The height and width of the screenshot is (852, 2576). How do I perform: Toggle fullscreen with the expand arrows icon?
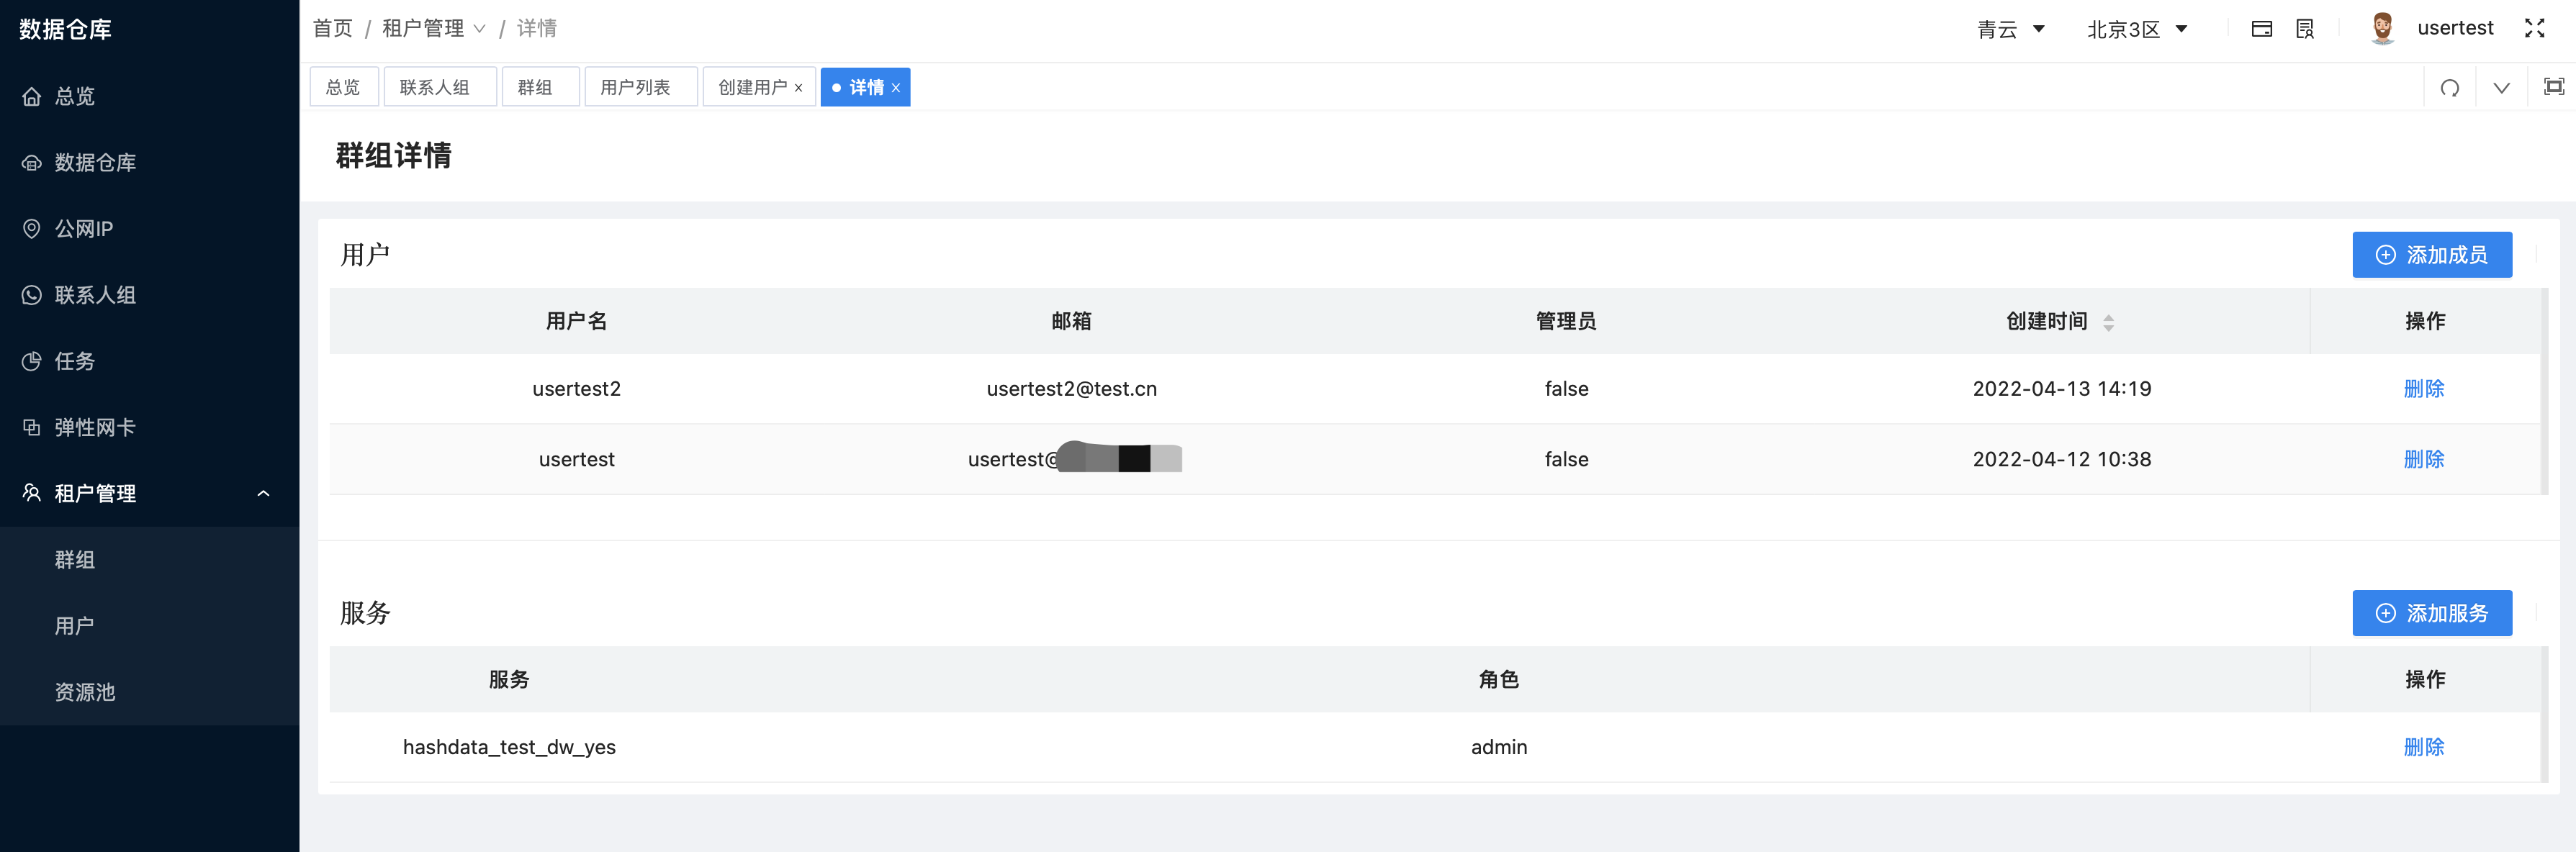point(2536,28)
